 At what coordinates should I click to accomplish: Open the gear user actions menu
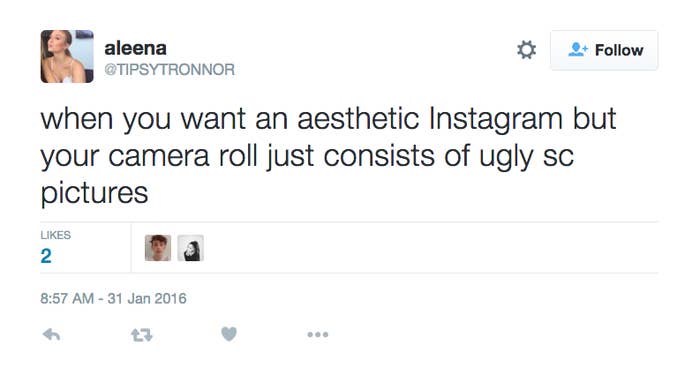click(526, 50)
